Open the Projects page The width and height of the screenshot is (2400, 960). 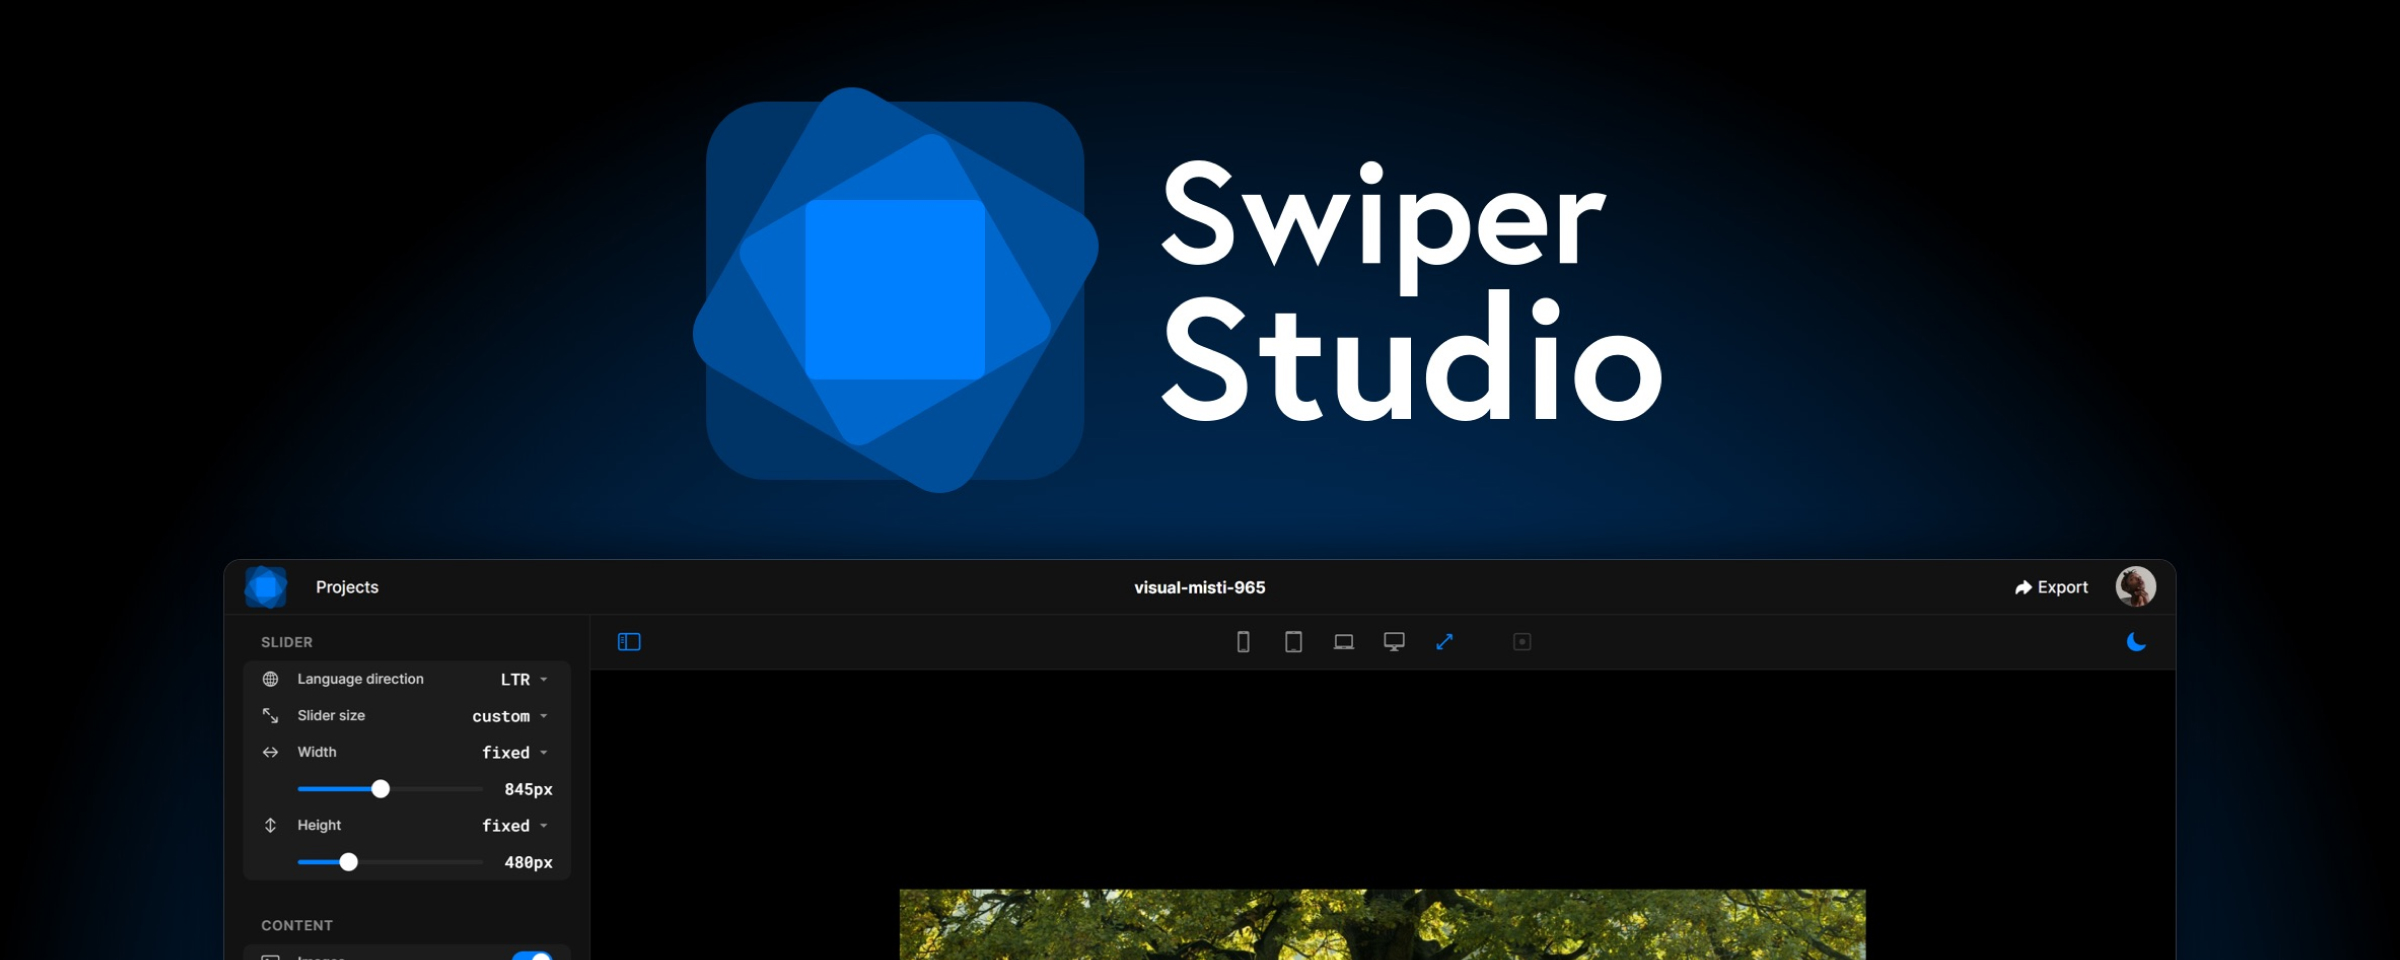(347, 587)
